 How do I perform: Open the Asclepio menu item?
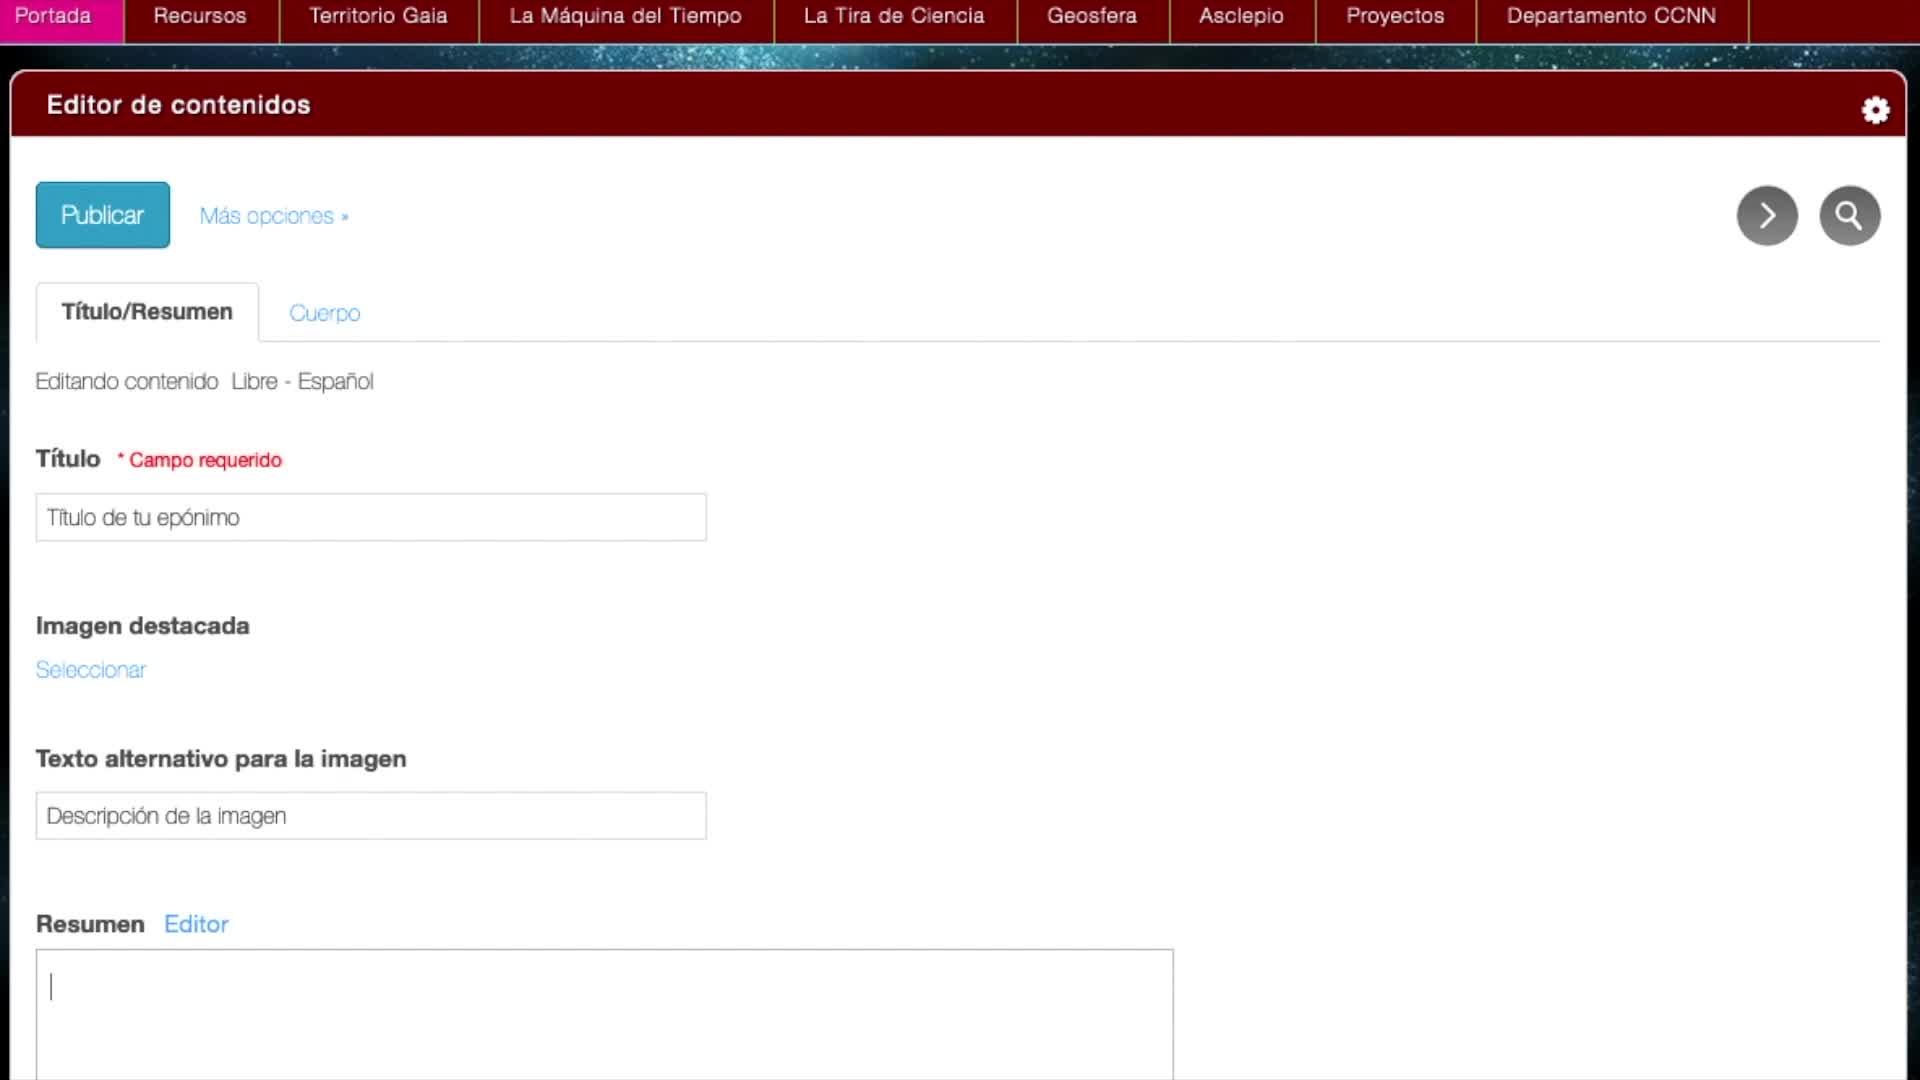[x=1241, y=16]
